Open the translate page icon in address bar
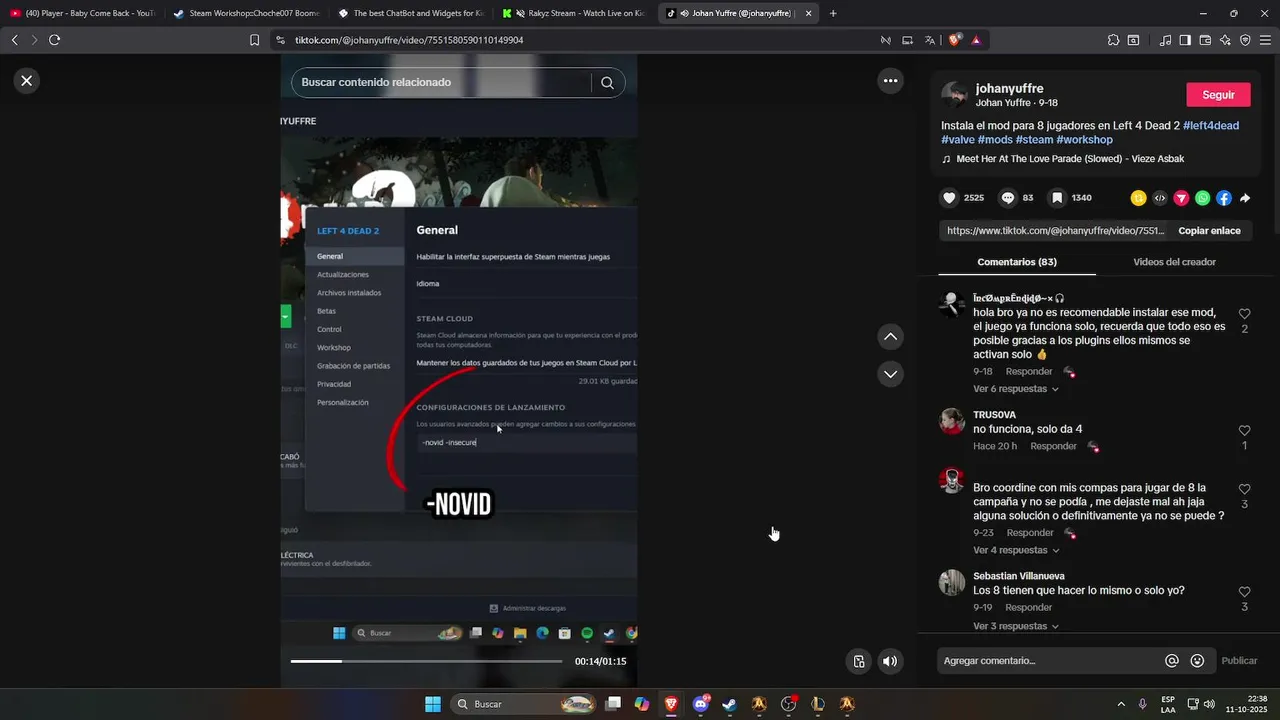This screenshot has width=1280, height=720. point(929,40)
